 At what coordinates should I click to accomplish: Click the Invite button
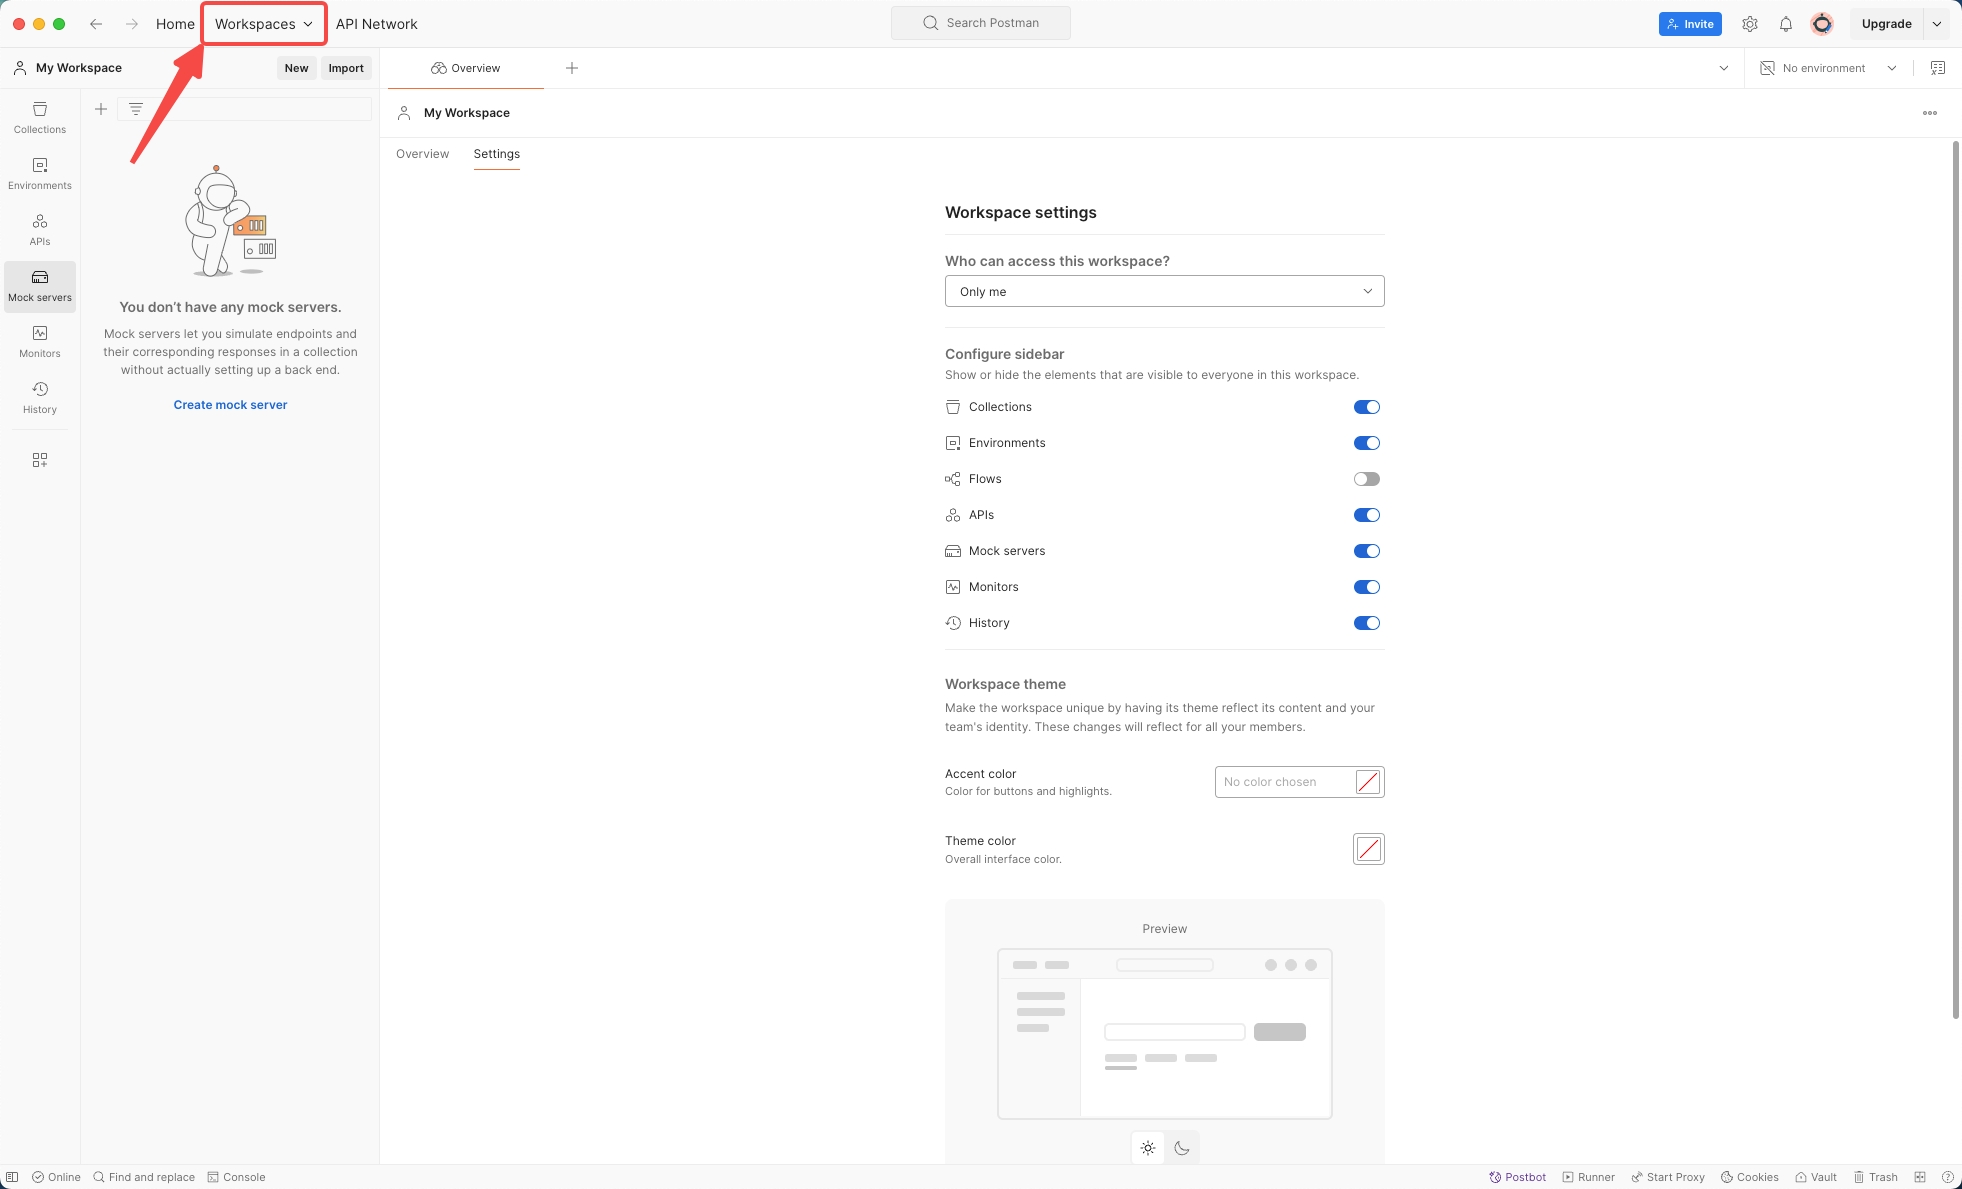[1690, 24]
